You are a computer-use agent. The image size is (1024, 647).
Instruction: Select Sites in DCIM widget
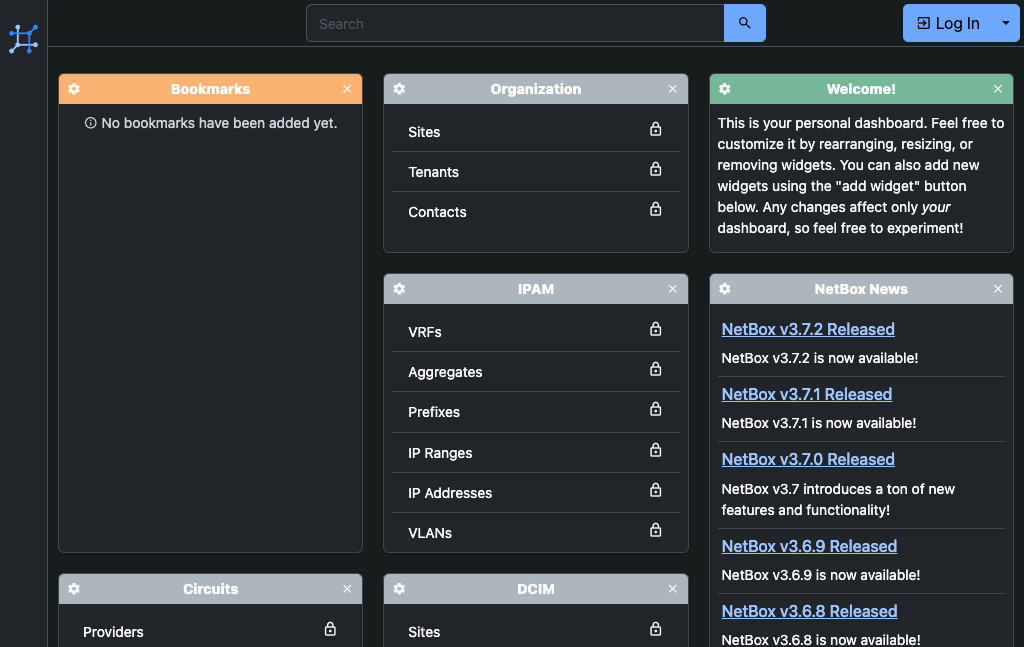pyautogui.click(x=424, y=632)
